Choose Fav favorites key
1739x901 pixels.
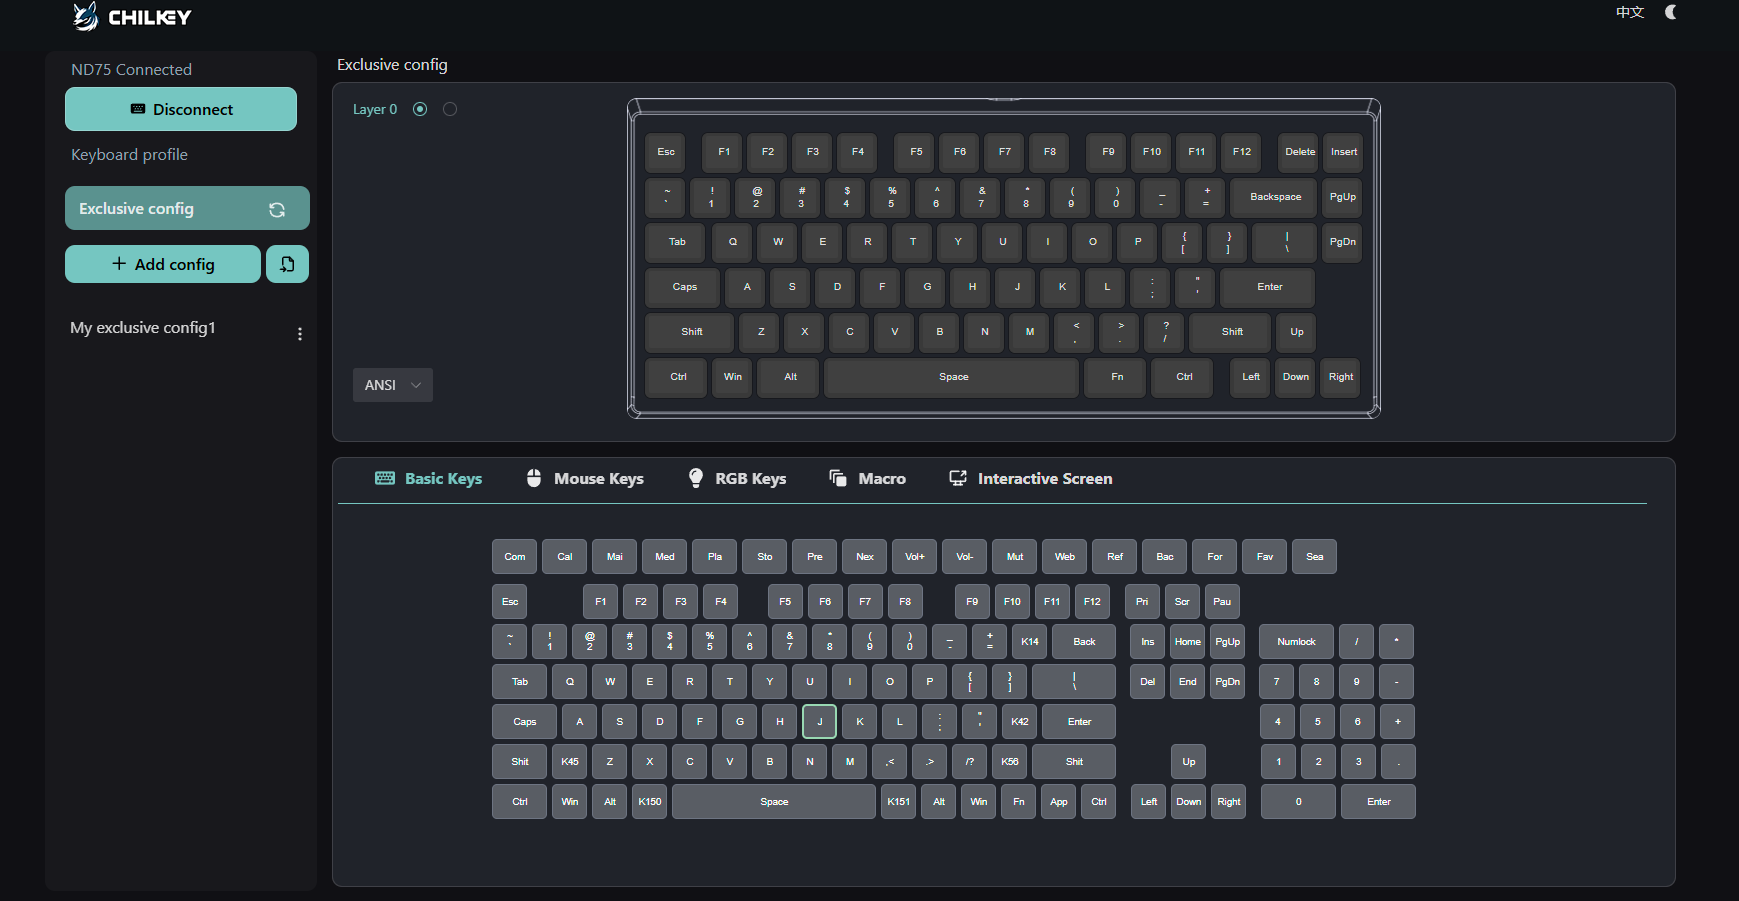1265,557
